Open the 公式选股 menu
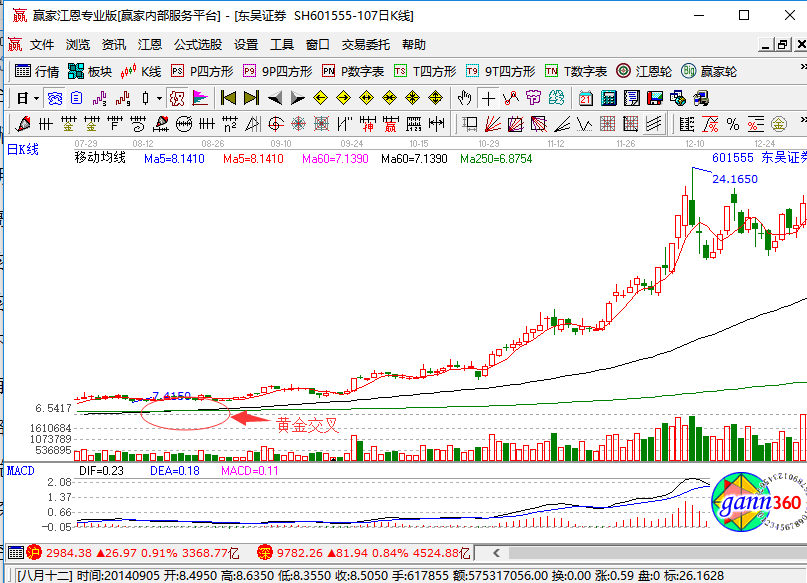The height and width of the screenshot is (583, 807). tap(198, 45)
